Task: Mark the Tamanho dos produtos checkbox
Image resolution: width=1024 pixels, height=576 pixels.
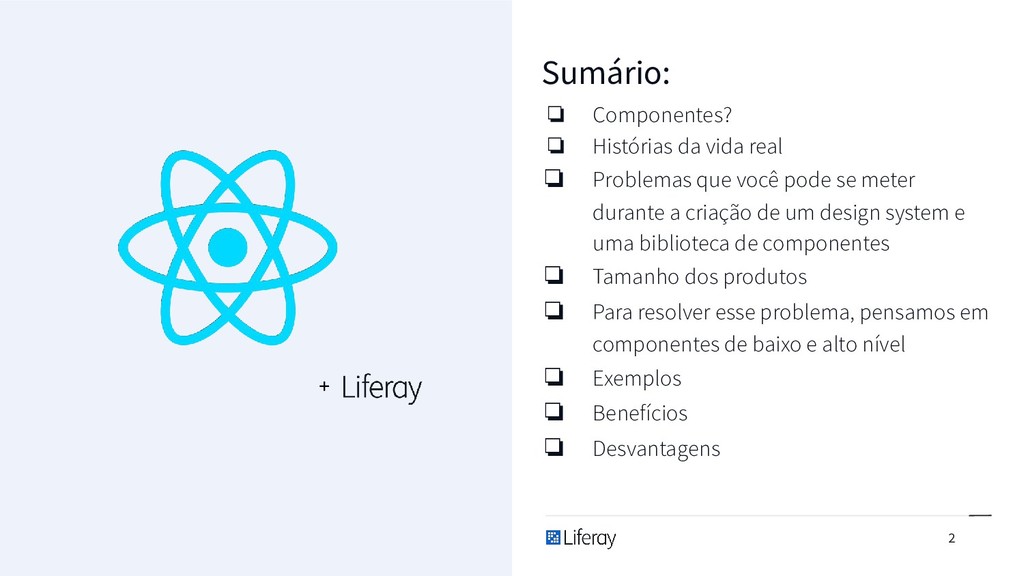Action: tap(554, 275)
